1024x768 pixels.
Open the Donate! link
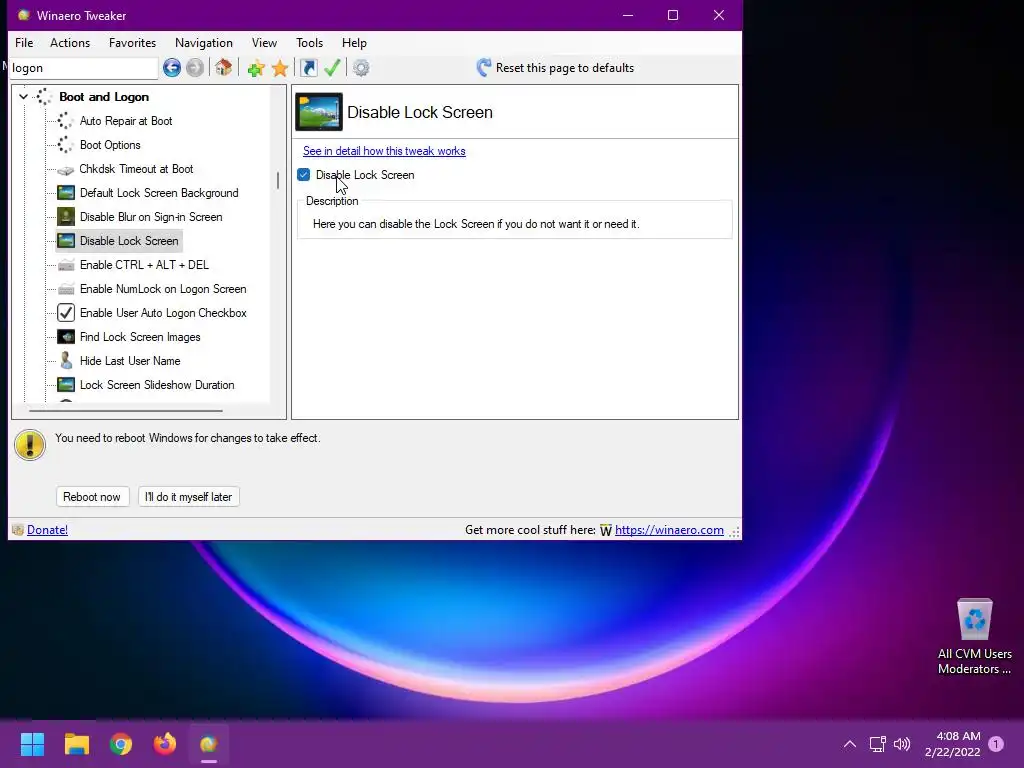48,530
